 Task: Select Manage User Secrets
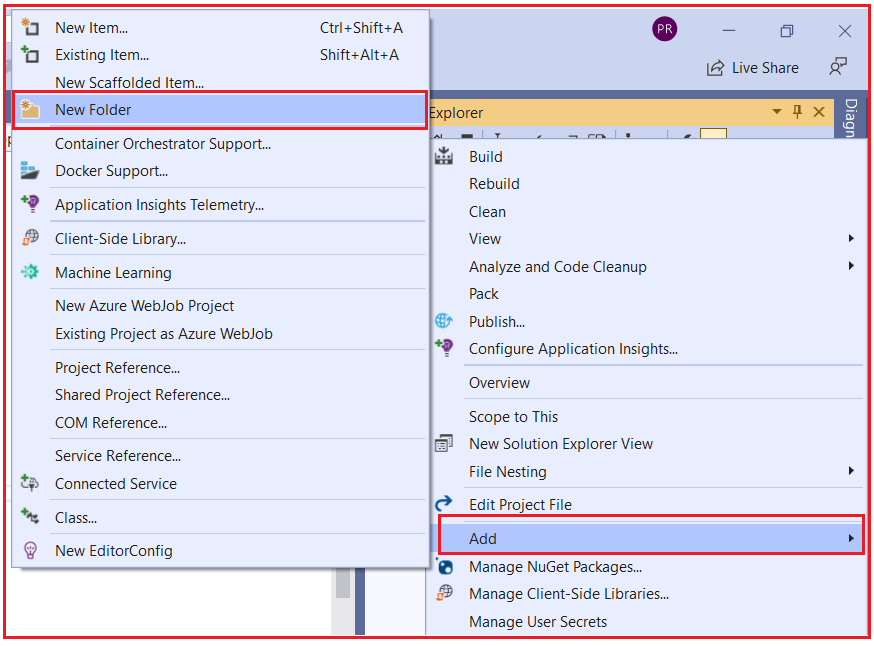[648, 621]
